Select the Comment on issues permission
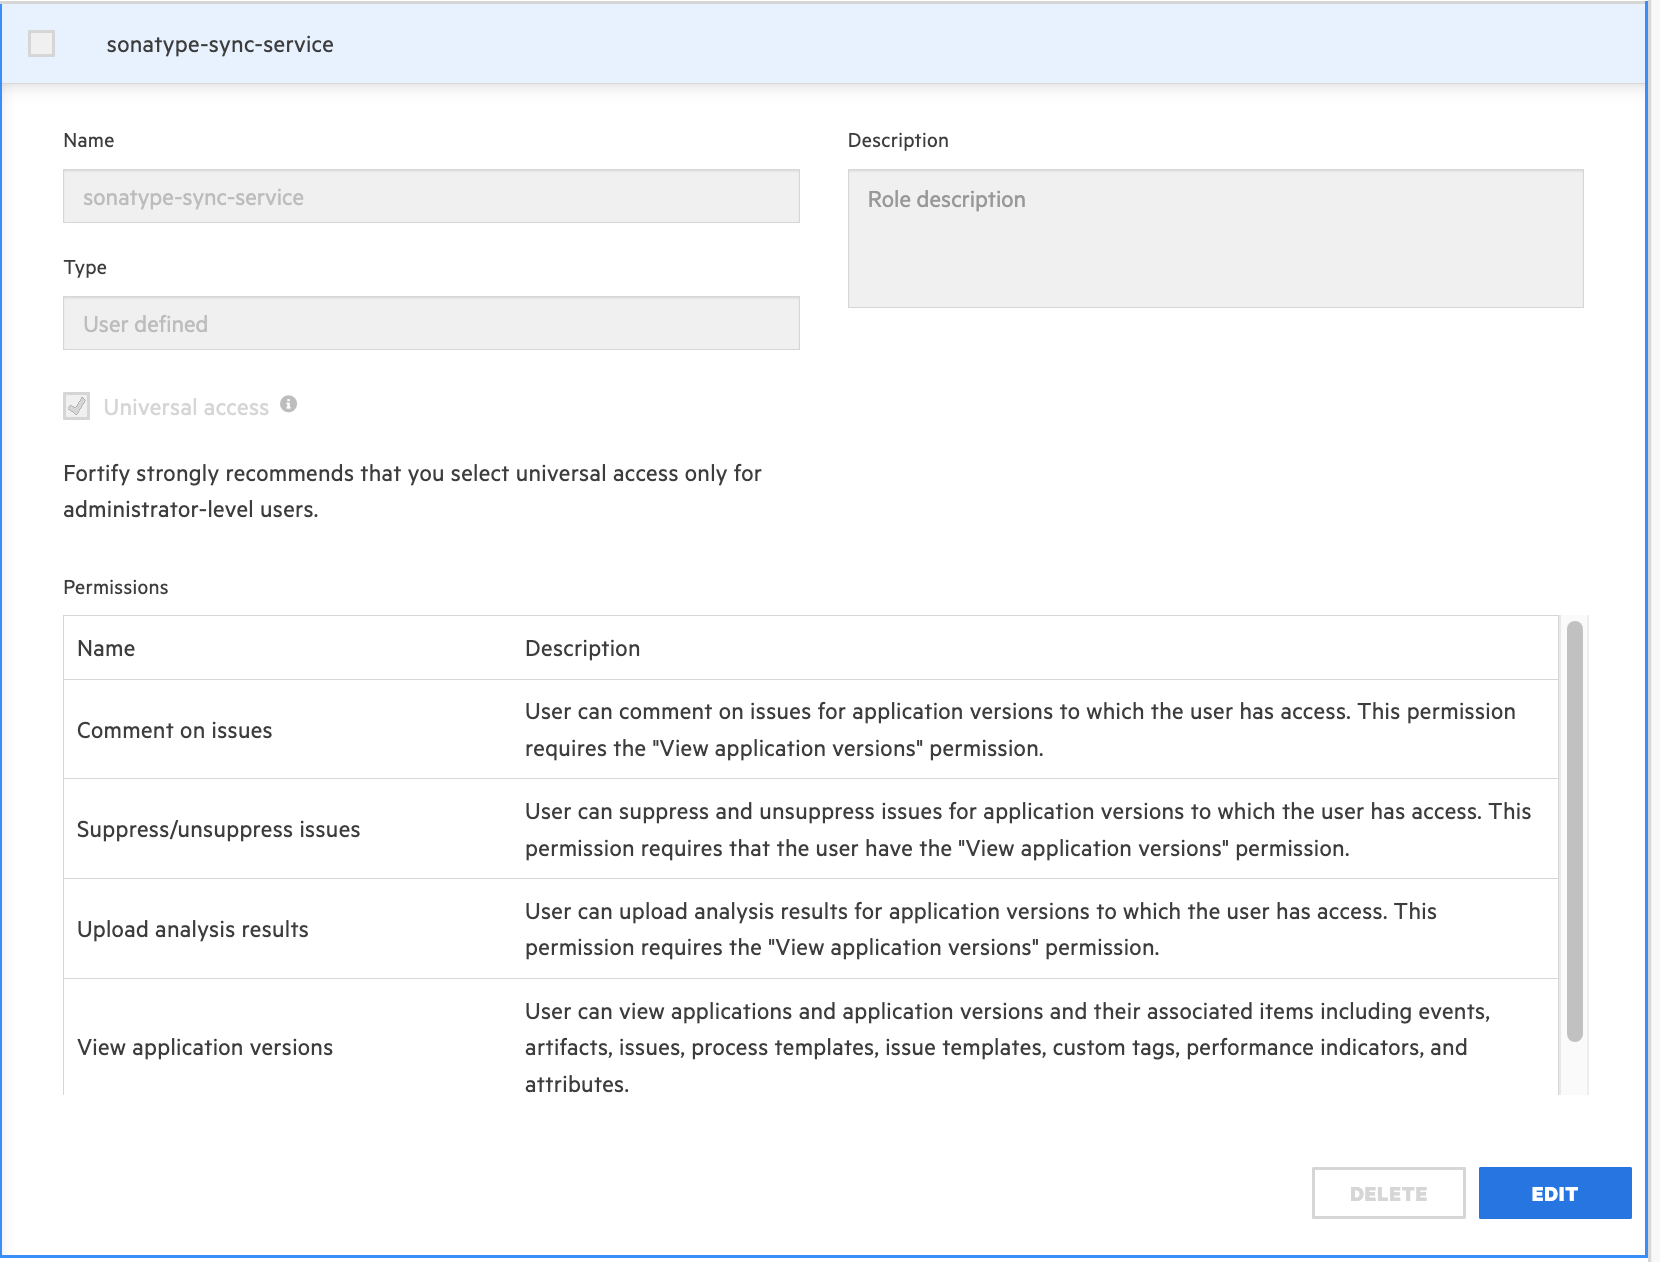 tap(175, 730)
